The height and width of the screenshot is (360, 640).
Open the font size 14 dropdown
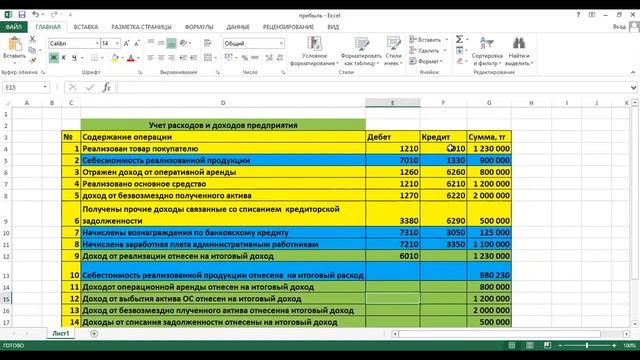coord(118,43)
